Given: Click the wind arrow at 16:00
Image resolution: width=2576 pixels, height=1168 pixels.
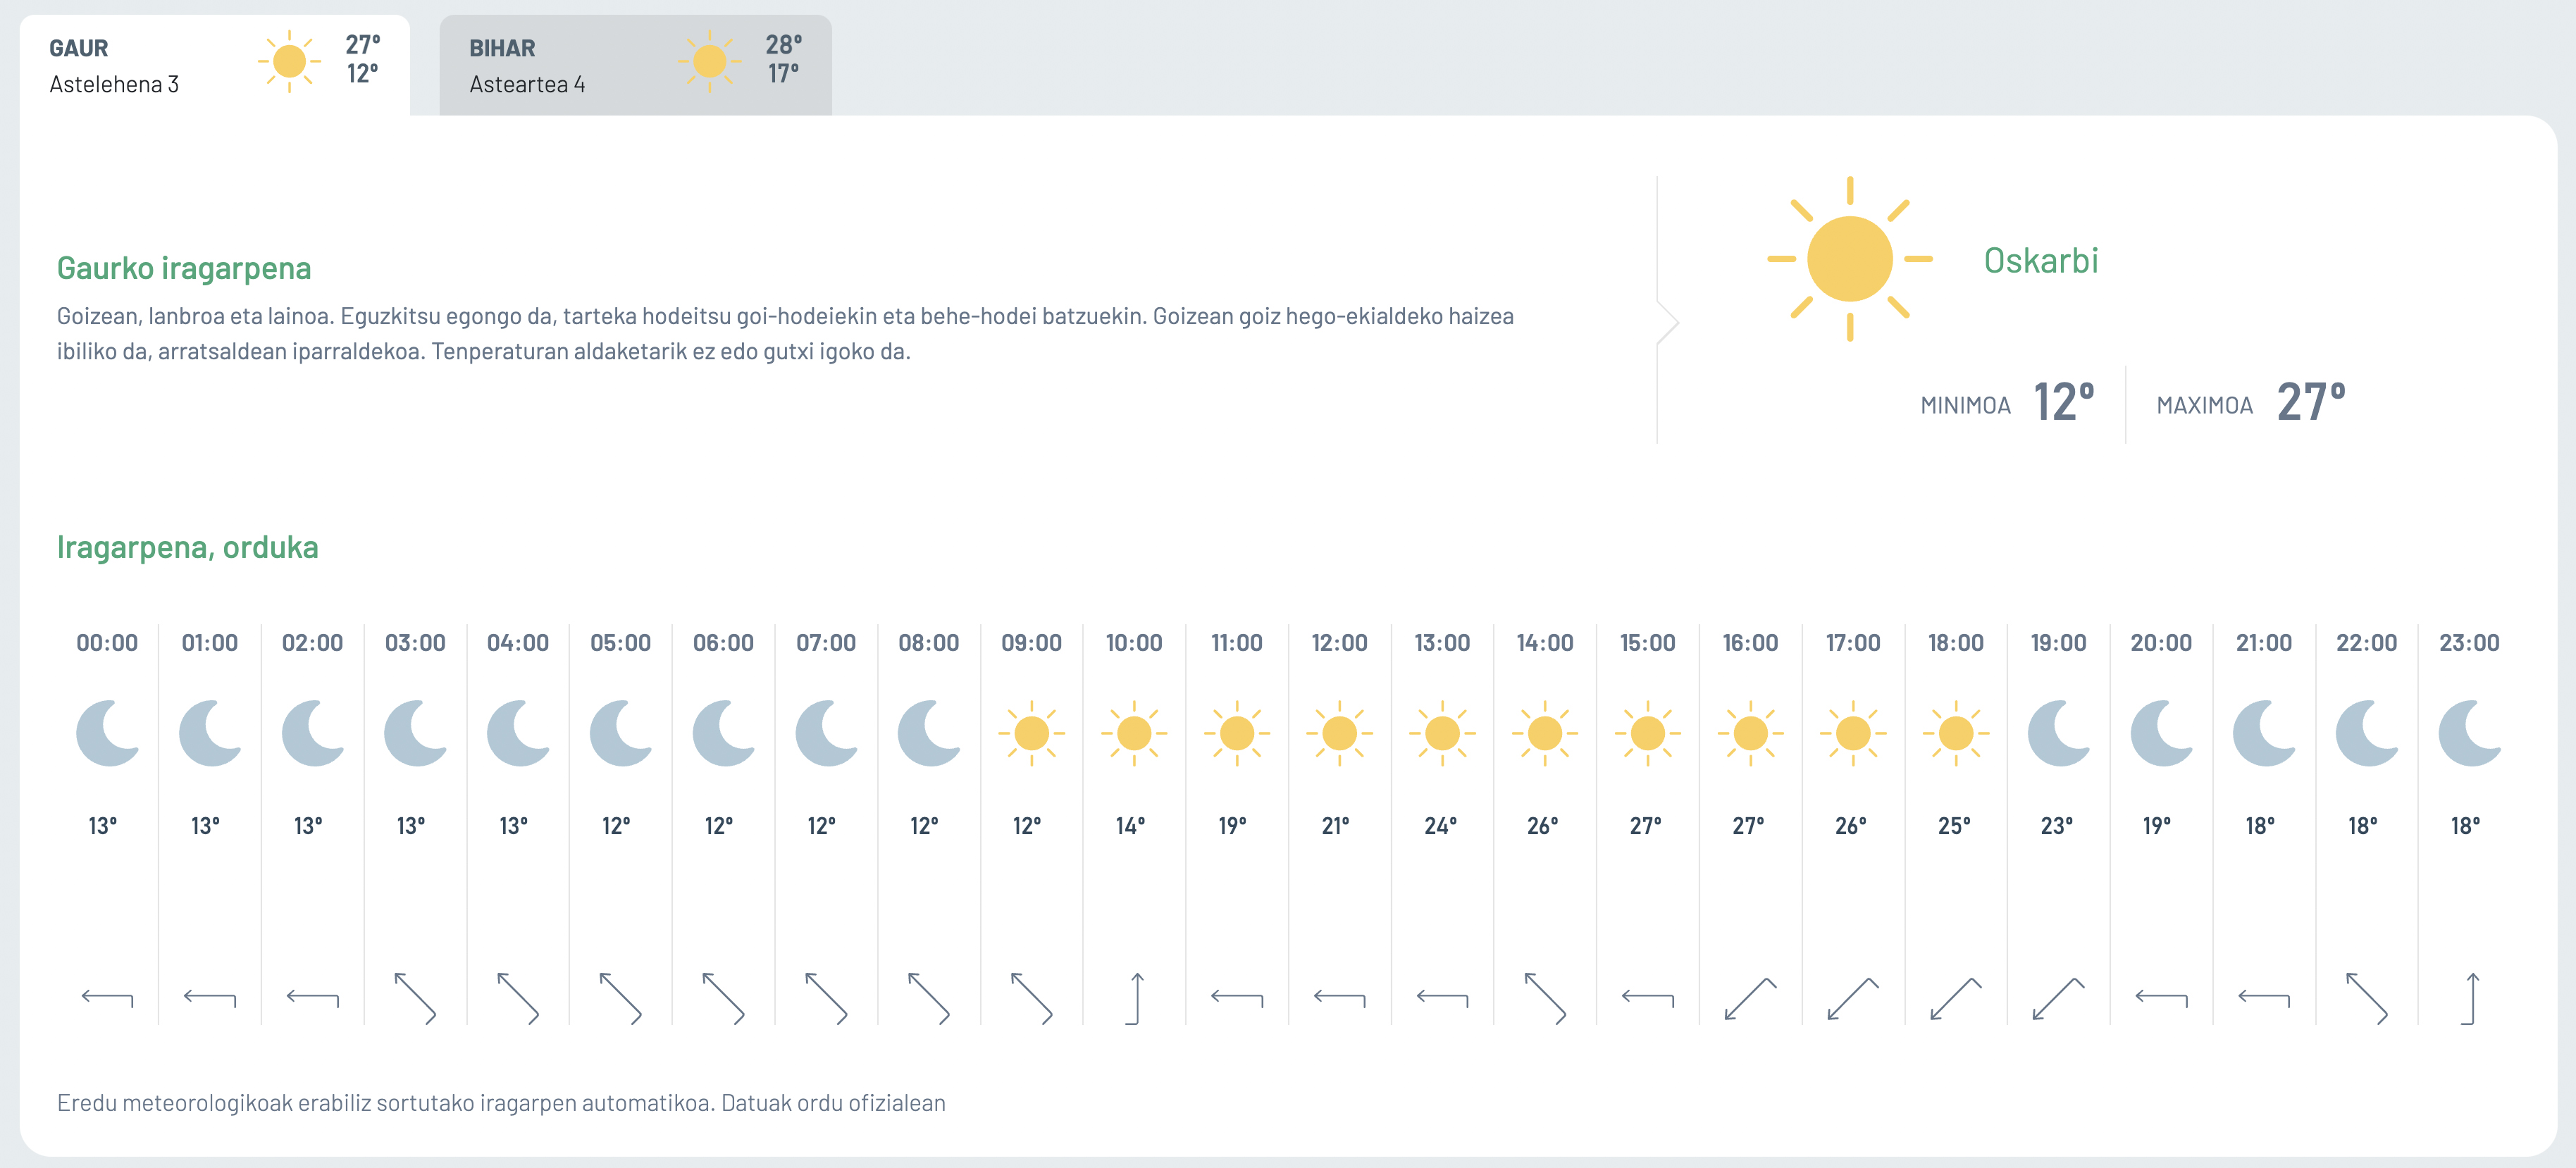Looking at the screenshot, I should point(1750,998).
